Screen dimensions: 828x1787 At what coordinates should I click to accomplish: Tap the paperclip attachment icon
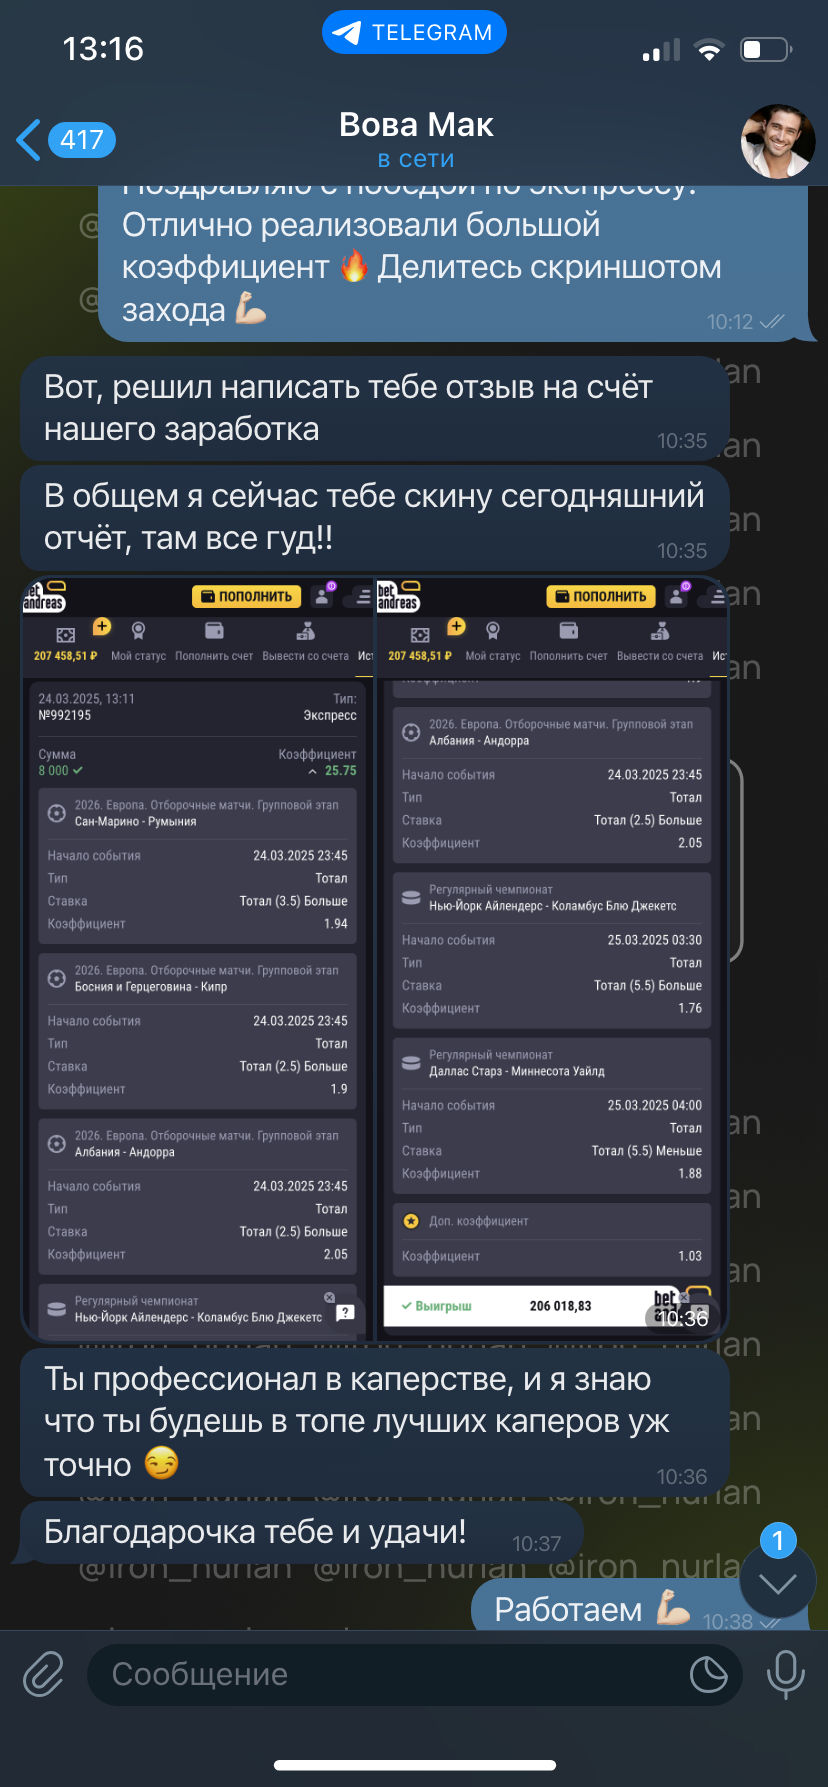coord(44,1673)
